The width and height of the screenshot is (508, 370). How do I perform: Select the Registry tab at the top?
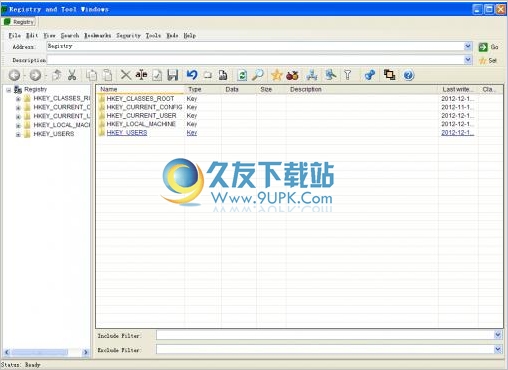coord(19,22)
